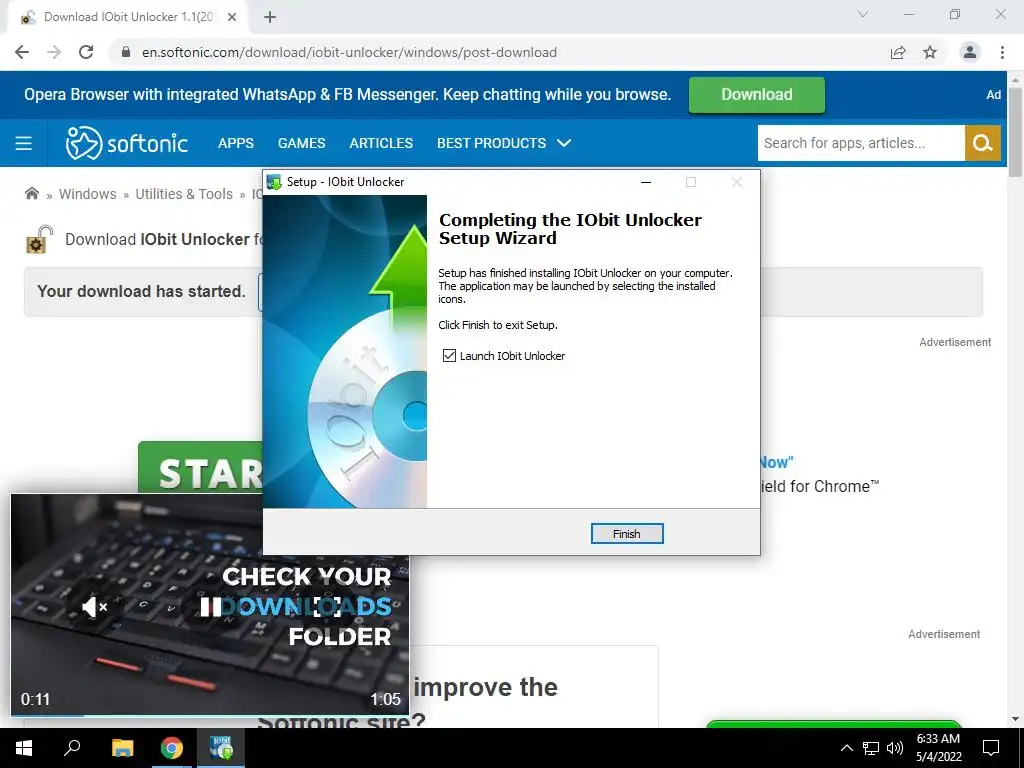Open the Softonic hamburger menu
Image resolution: width=1024 pixels, height=768 pixels.
(24, 143)
